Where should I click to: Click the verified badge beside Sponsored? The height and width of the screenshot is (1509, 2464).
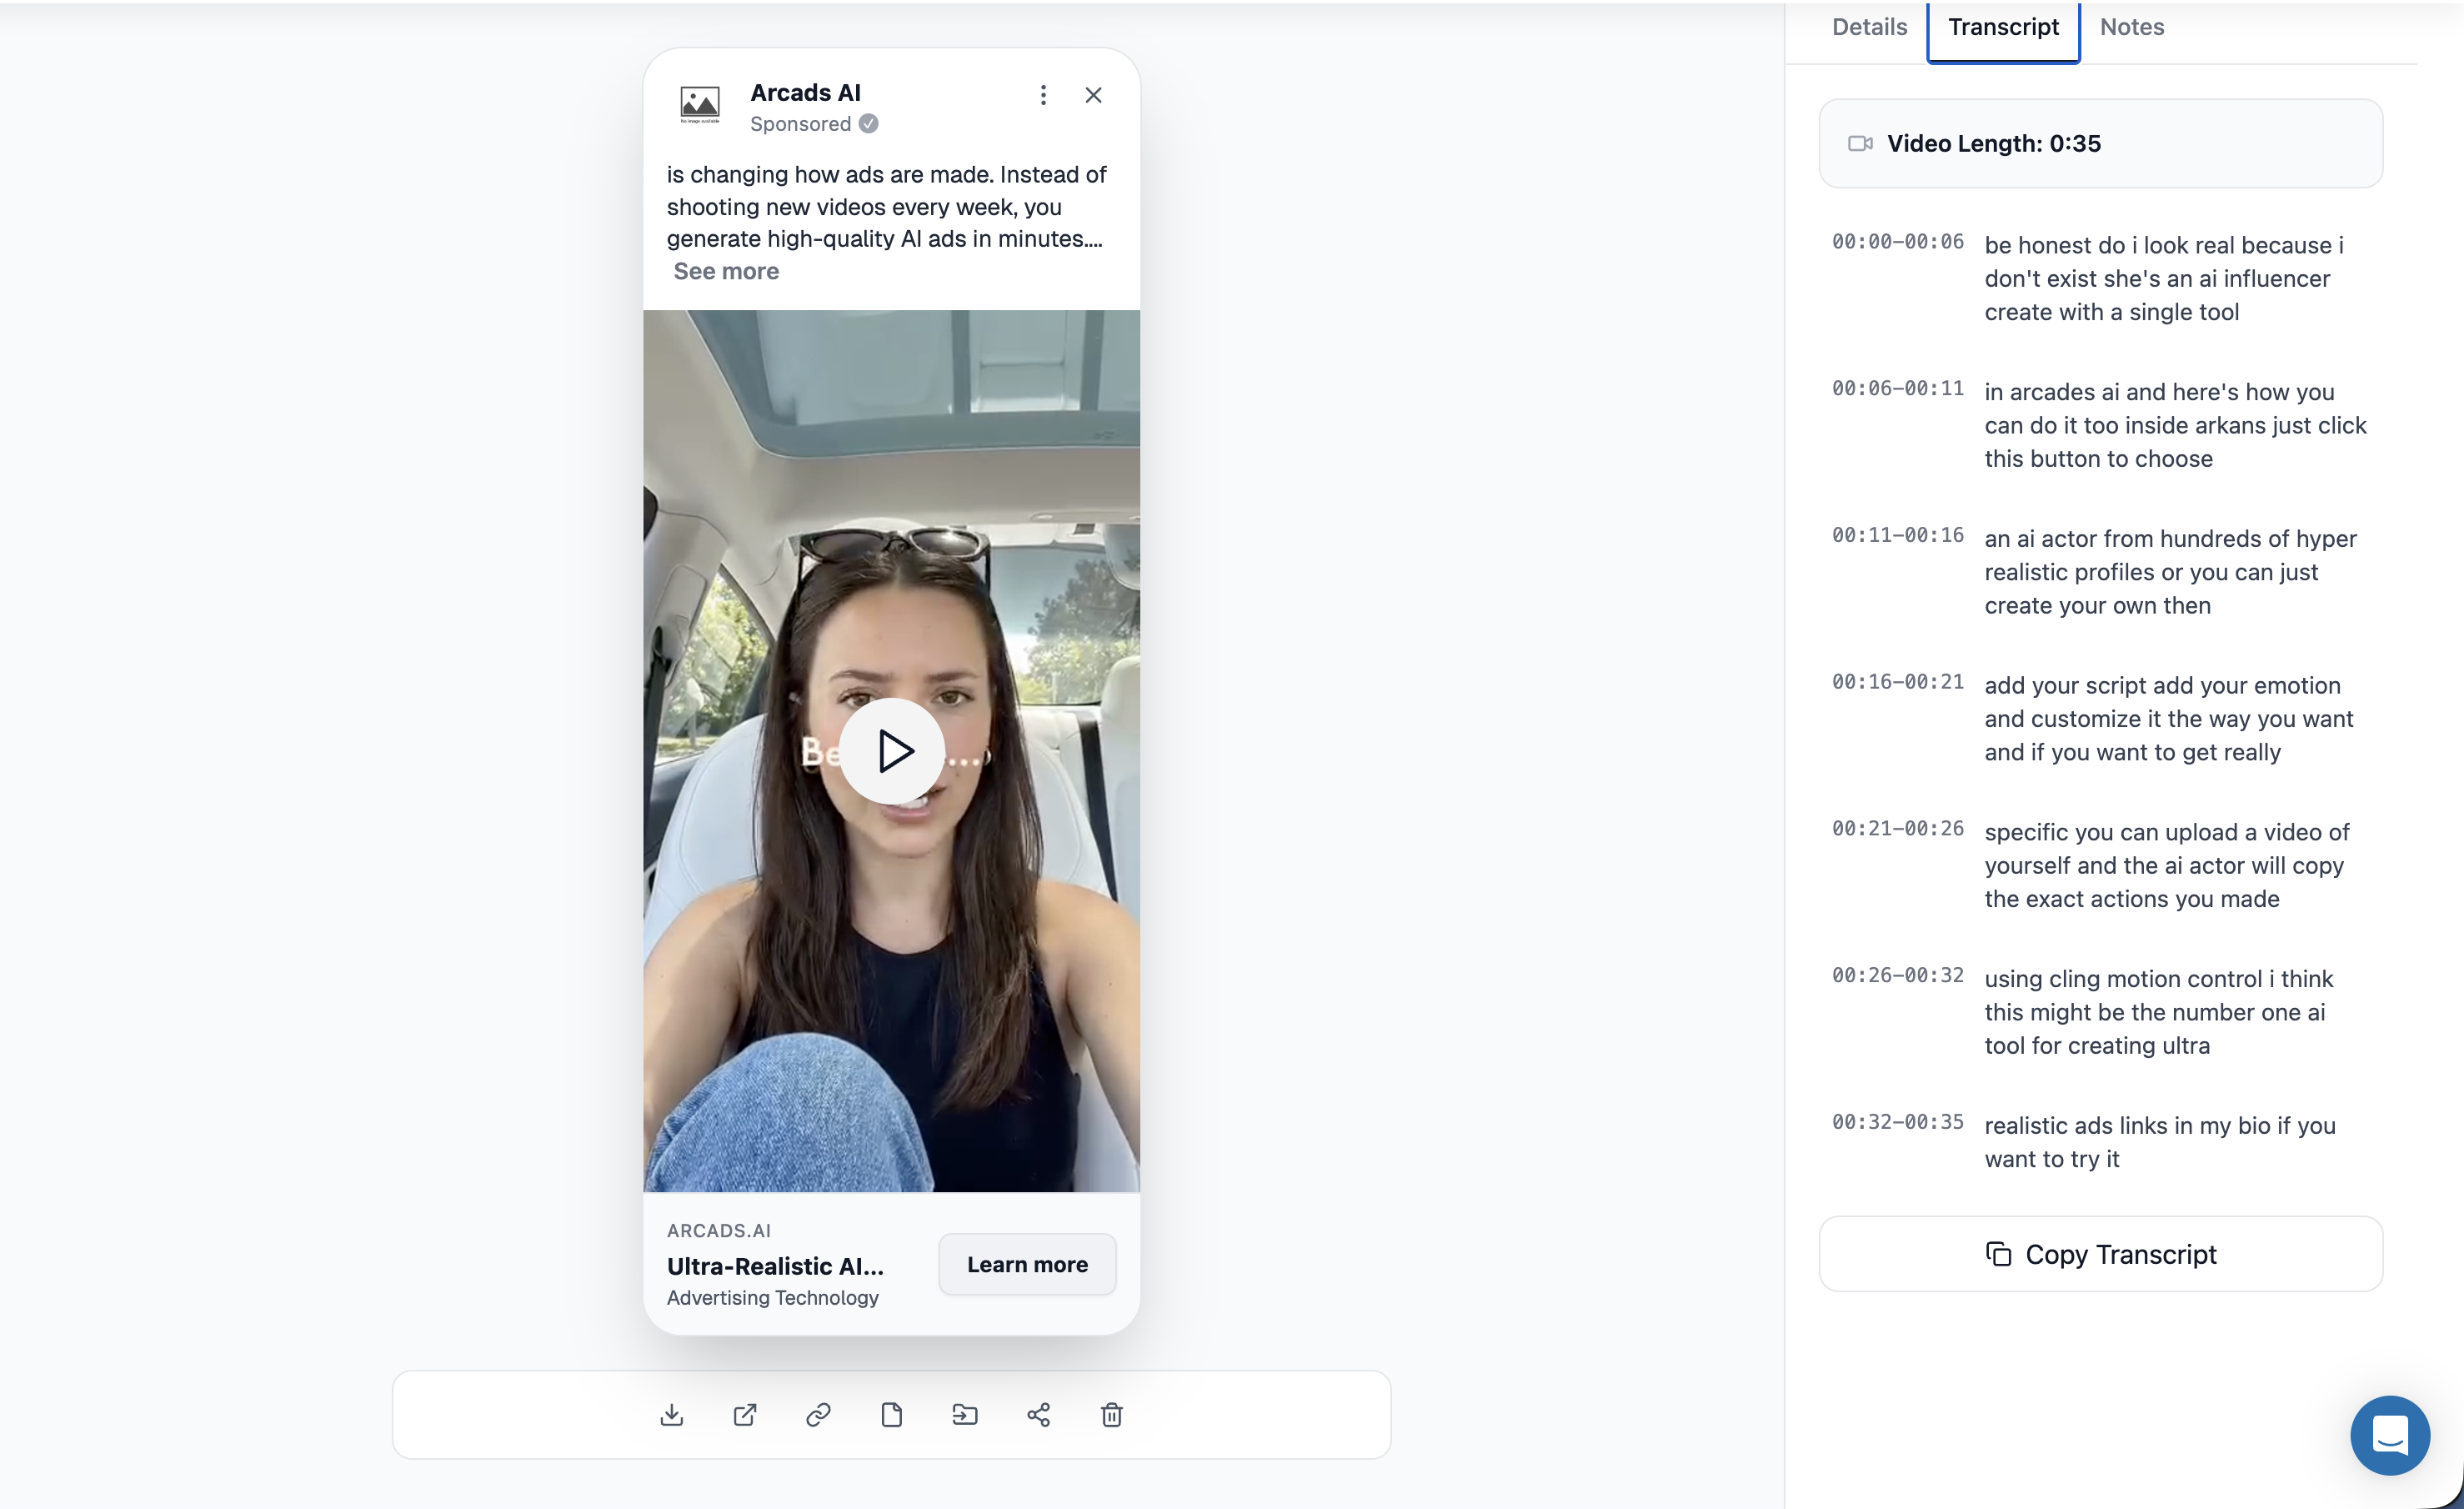click(x=869, y=124)
